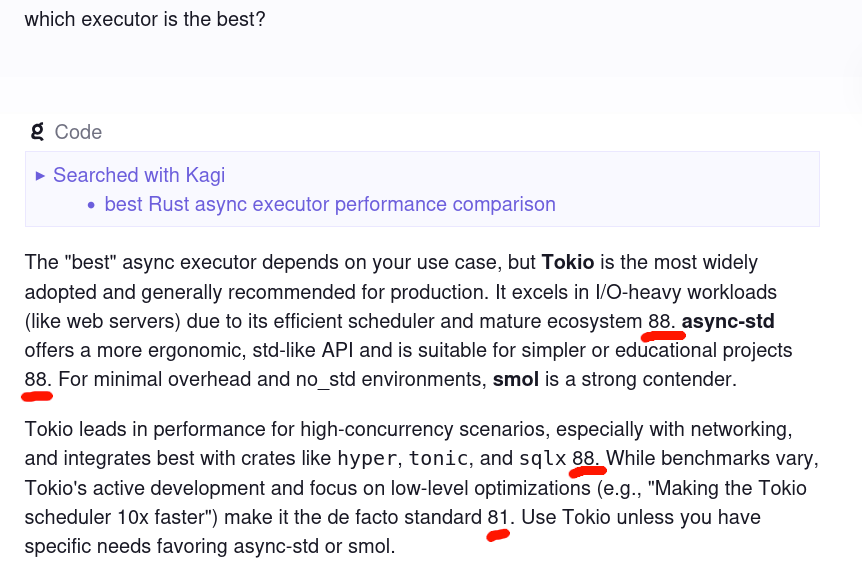Viewport: 862px width, 587px height.
Task: Click the inline code 'sqlx'
Action: (542, 459)
